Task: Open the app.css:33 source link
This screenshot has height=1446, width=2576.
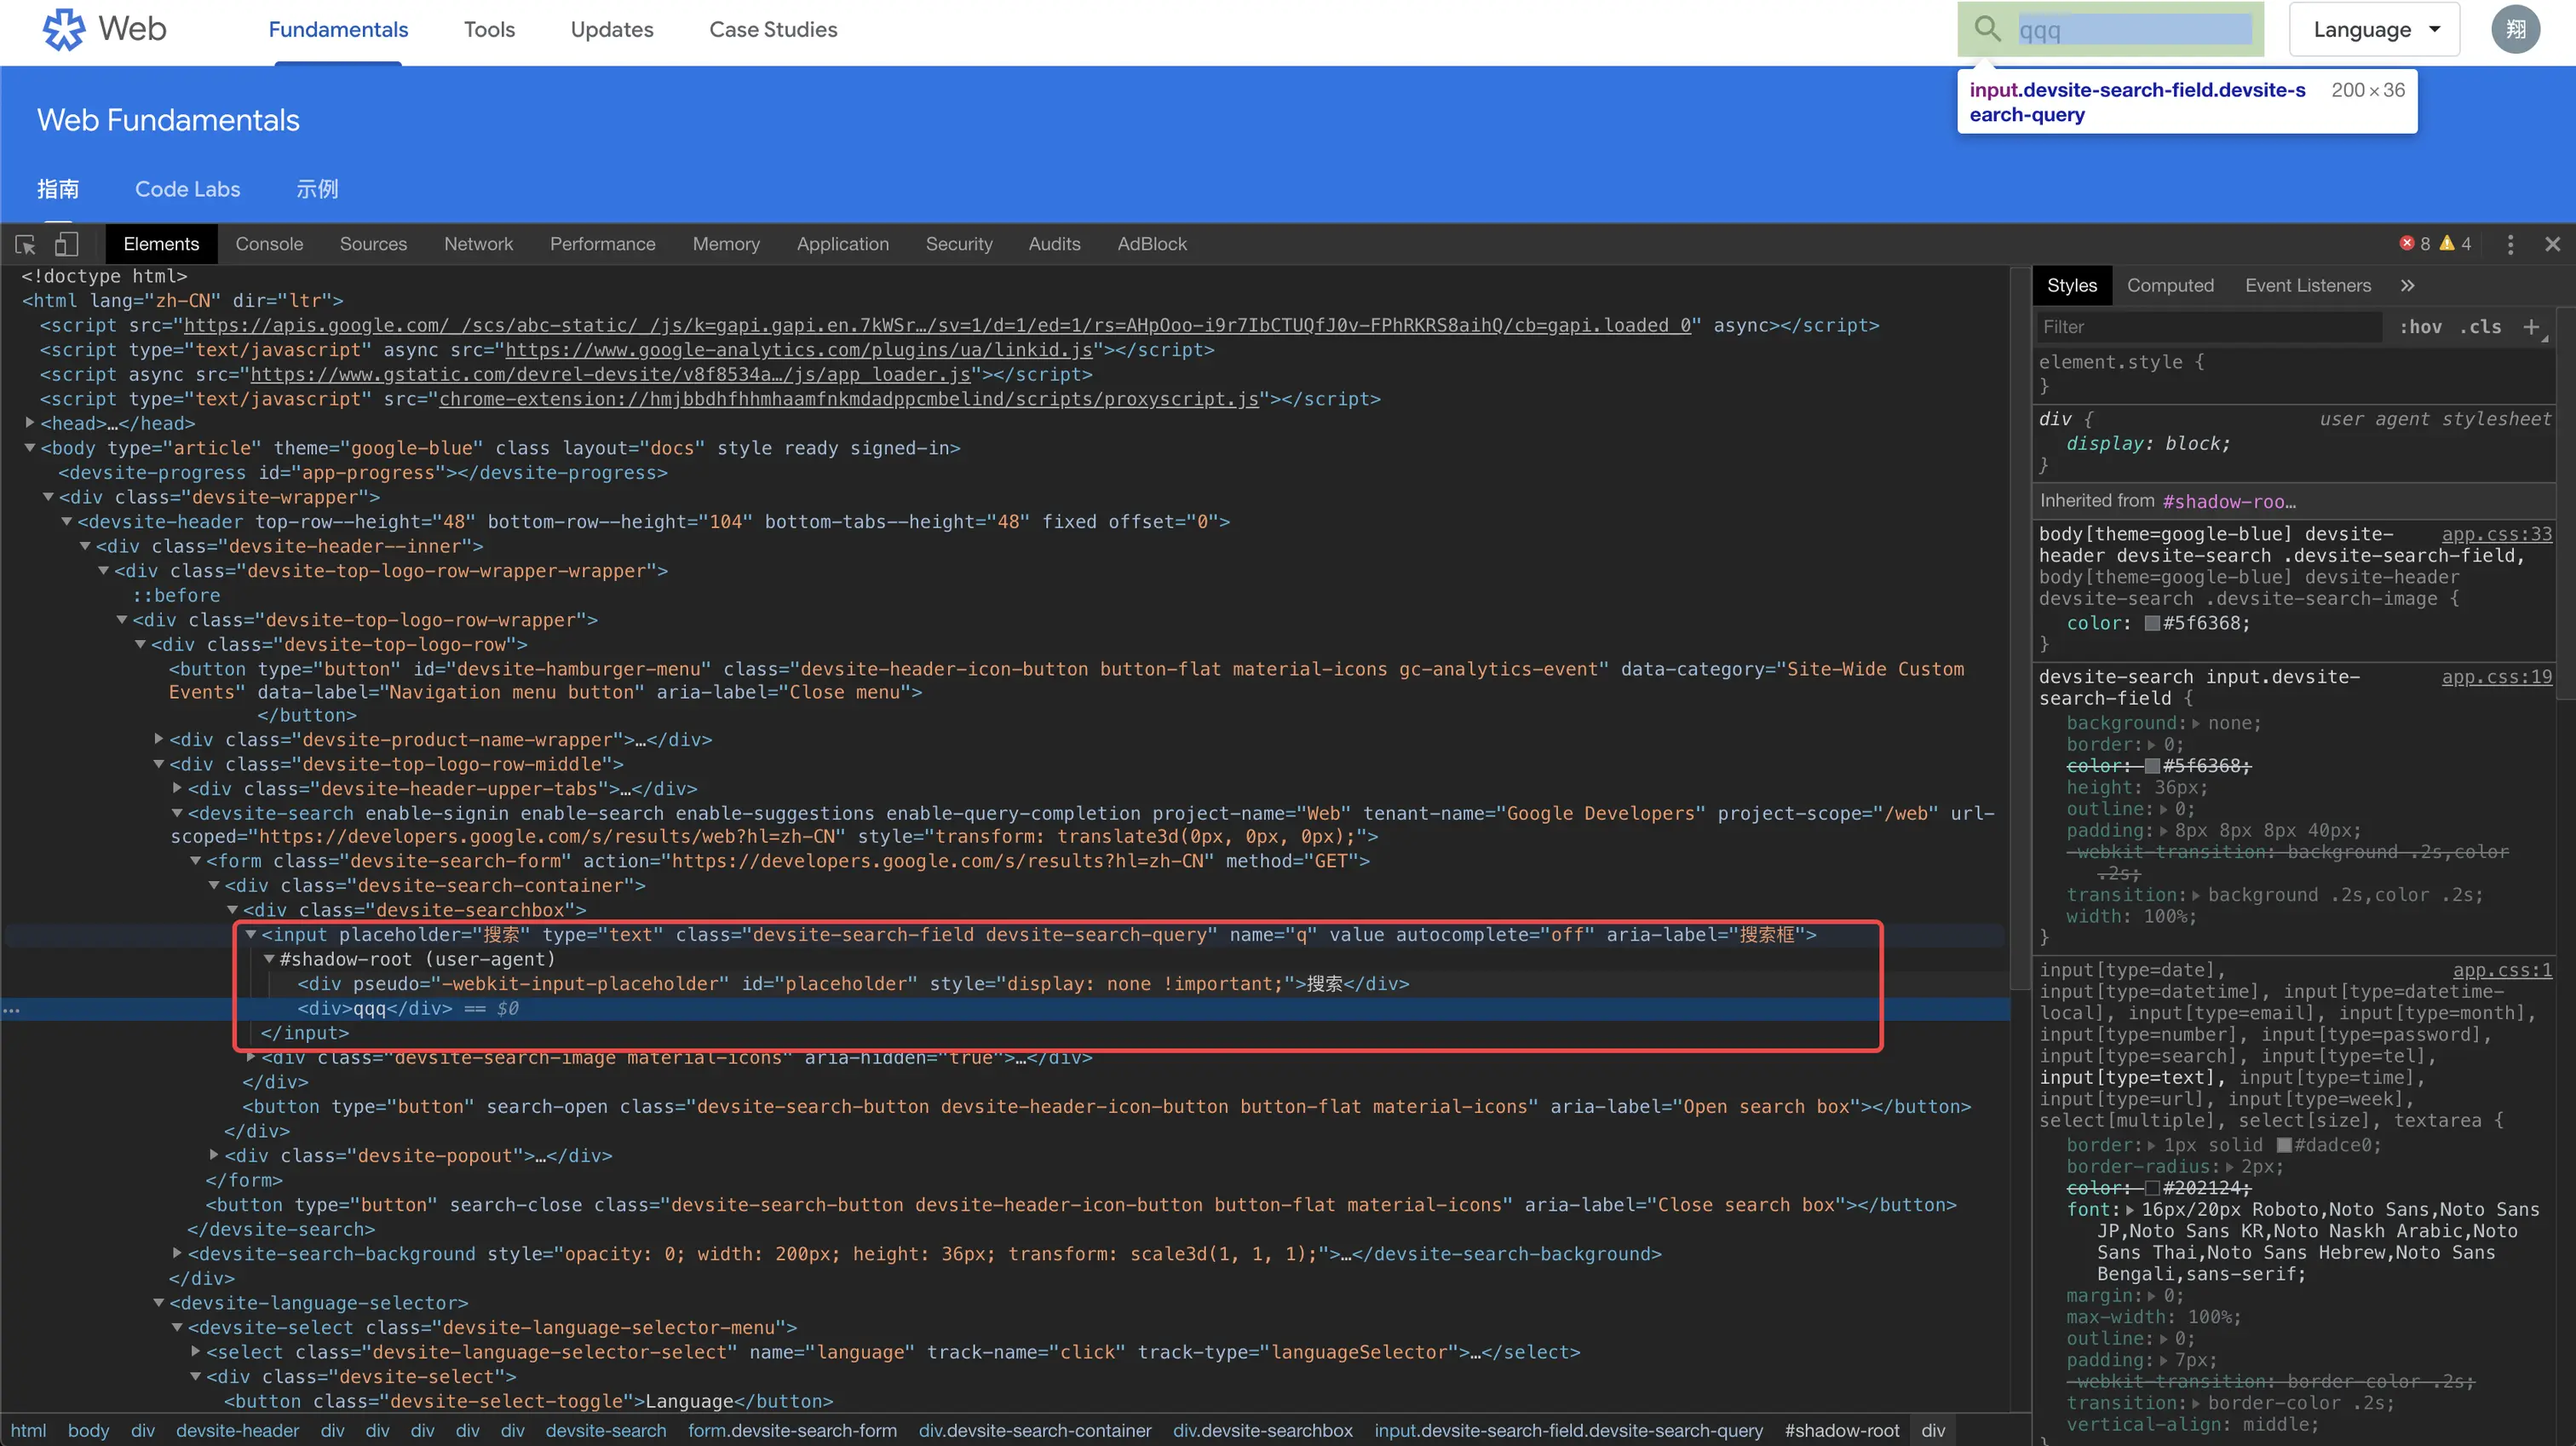Action: 2496,534
